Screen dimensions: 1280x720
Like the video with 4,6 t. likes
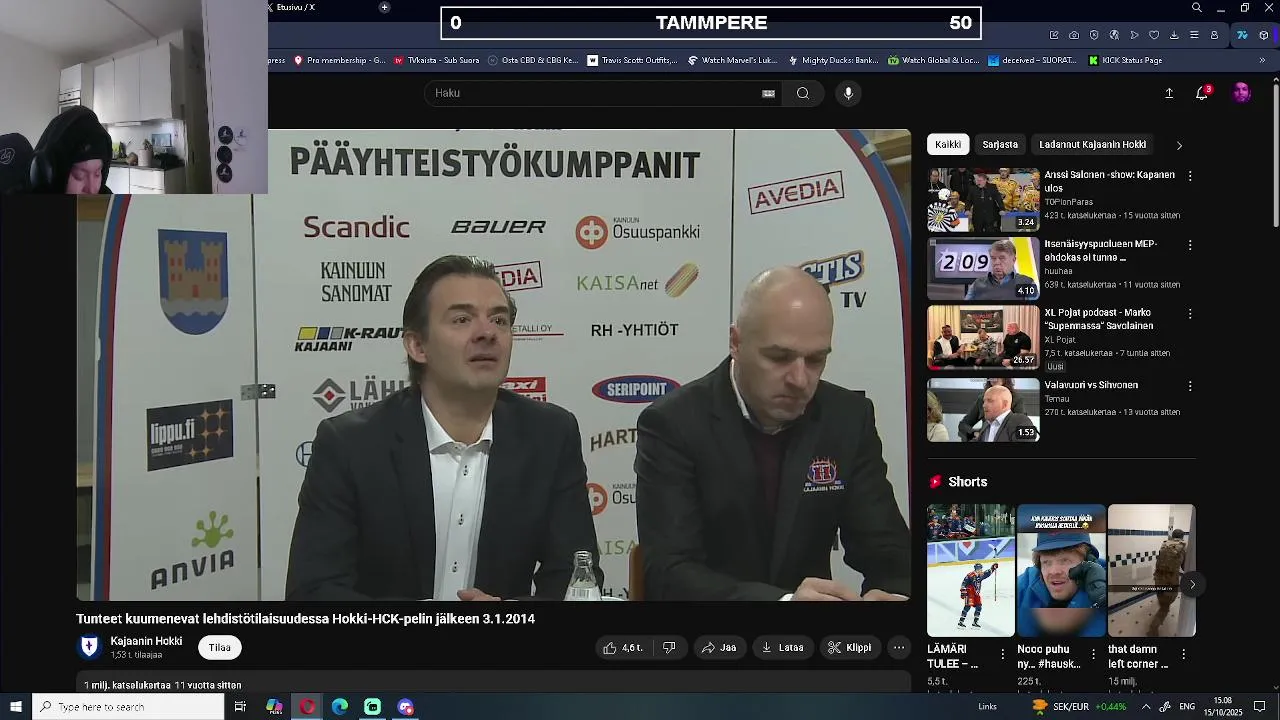pyautogui.click(x=622, y=648)
